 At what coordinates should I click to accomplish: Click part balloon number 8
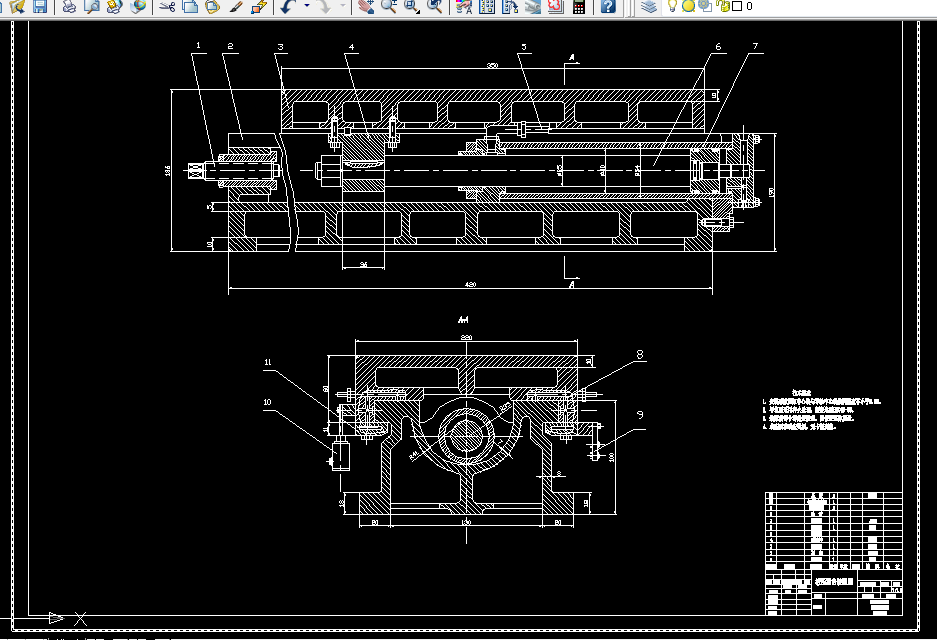[x=639, y=354]
